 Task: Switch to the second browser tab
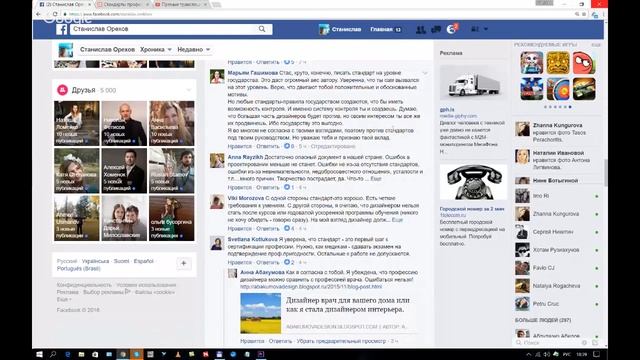point(122,4)
